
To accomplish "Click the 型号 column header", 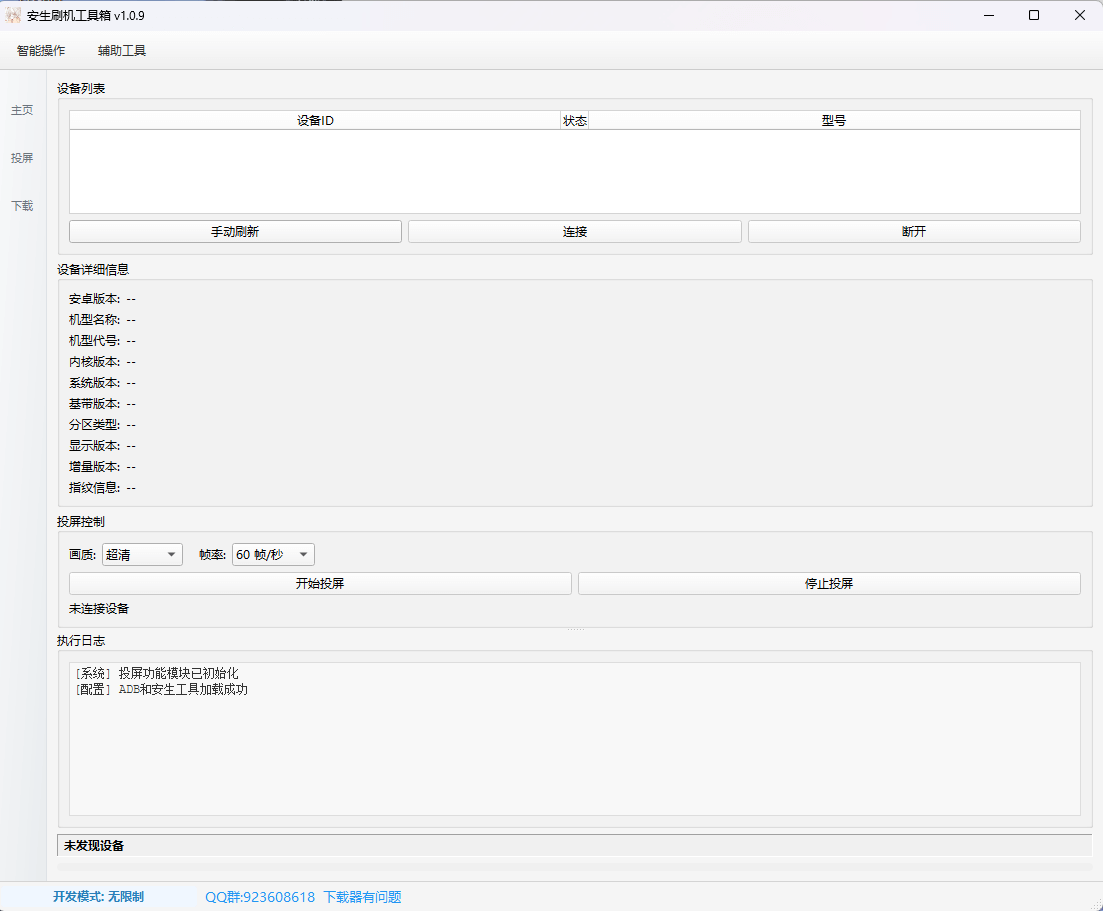I will [834, 119].
